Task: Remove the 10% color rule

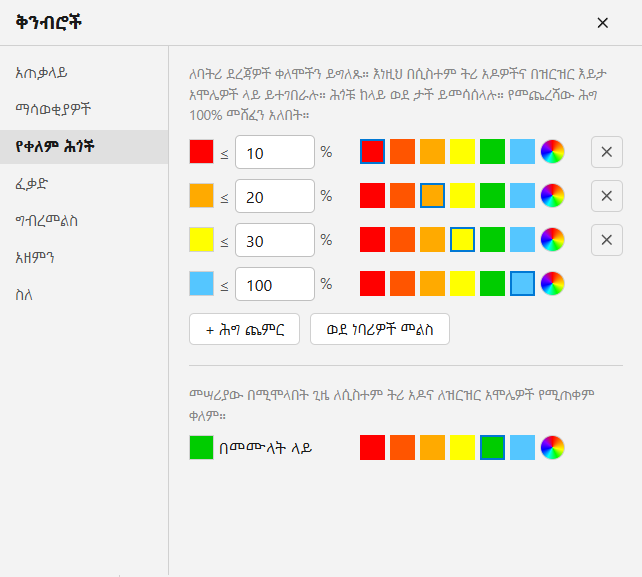Action: pyautogui.click(x=607, y=152)
